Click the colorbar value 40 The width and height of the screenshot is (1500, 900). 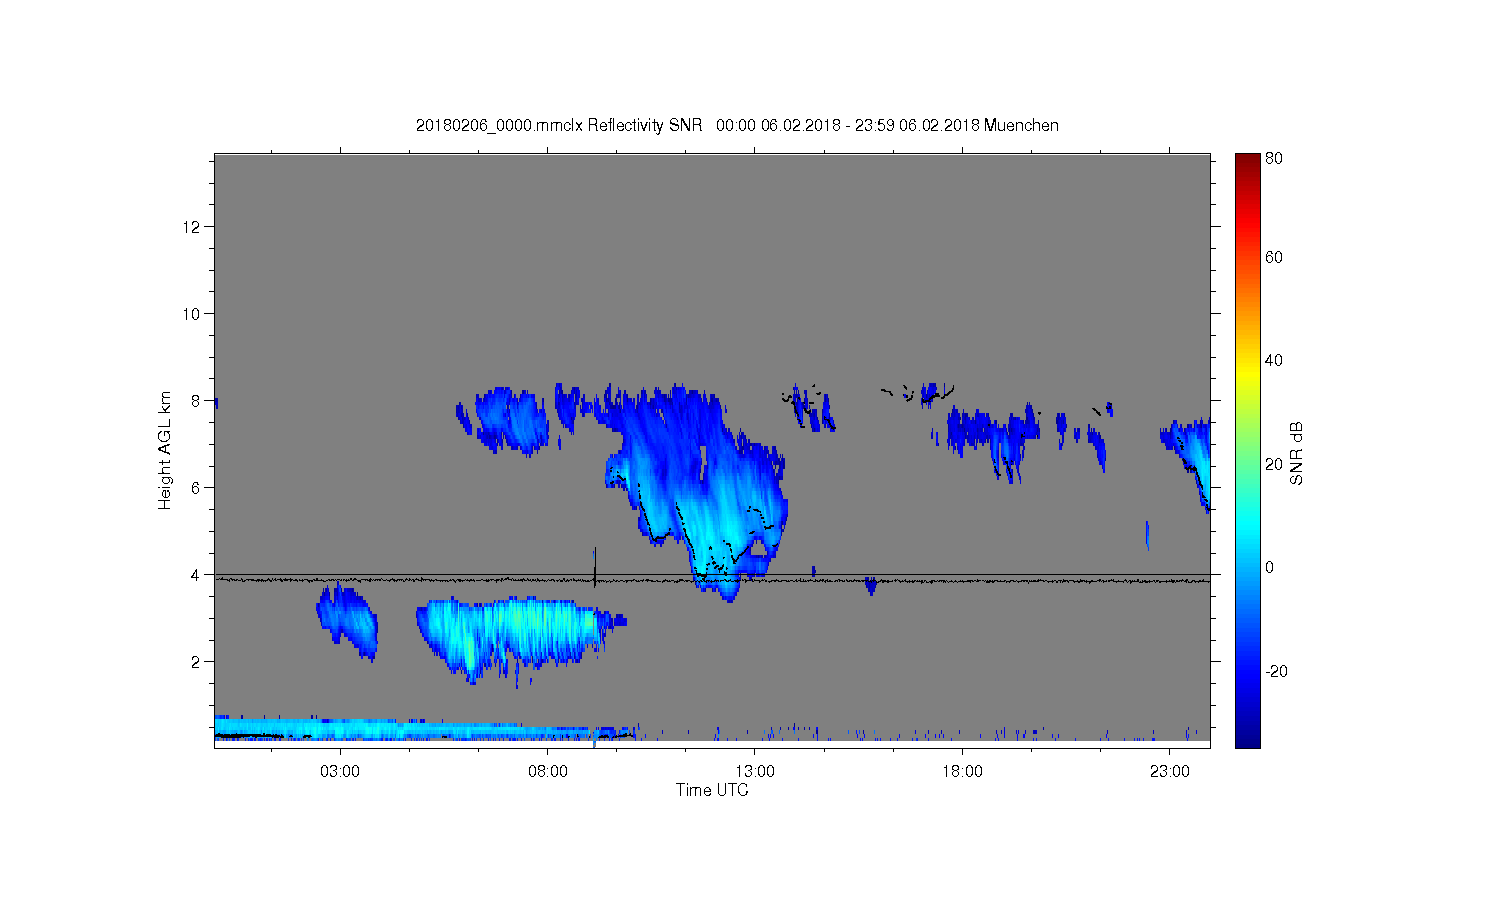(1274, 360)
